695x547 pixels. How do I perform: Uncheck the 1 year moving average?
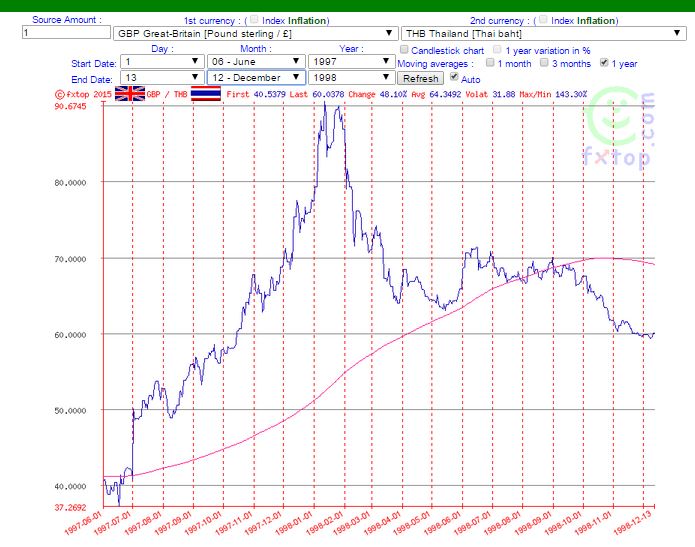click(604, 63)
